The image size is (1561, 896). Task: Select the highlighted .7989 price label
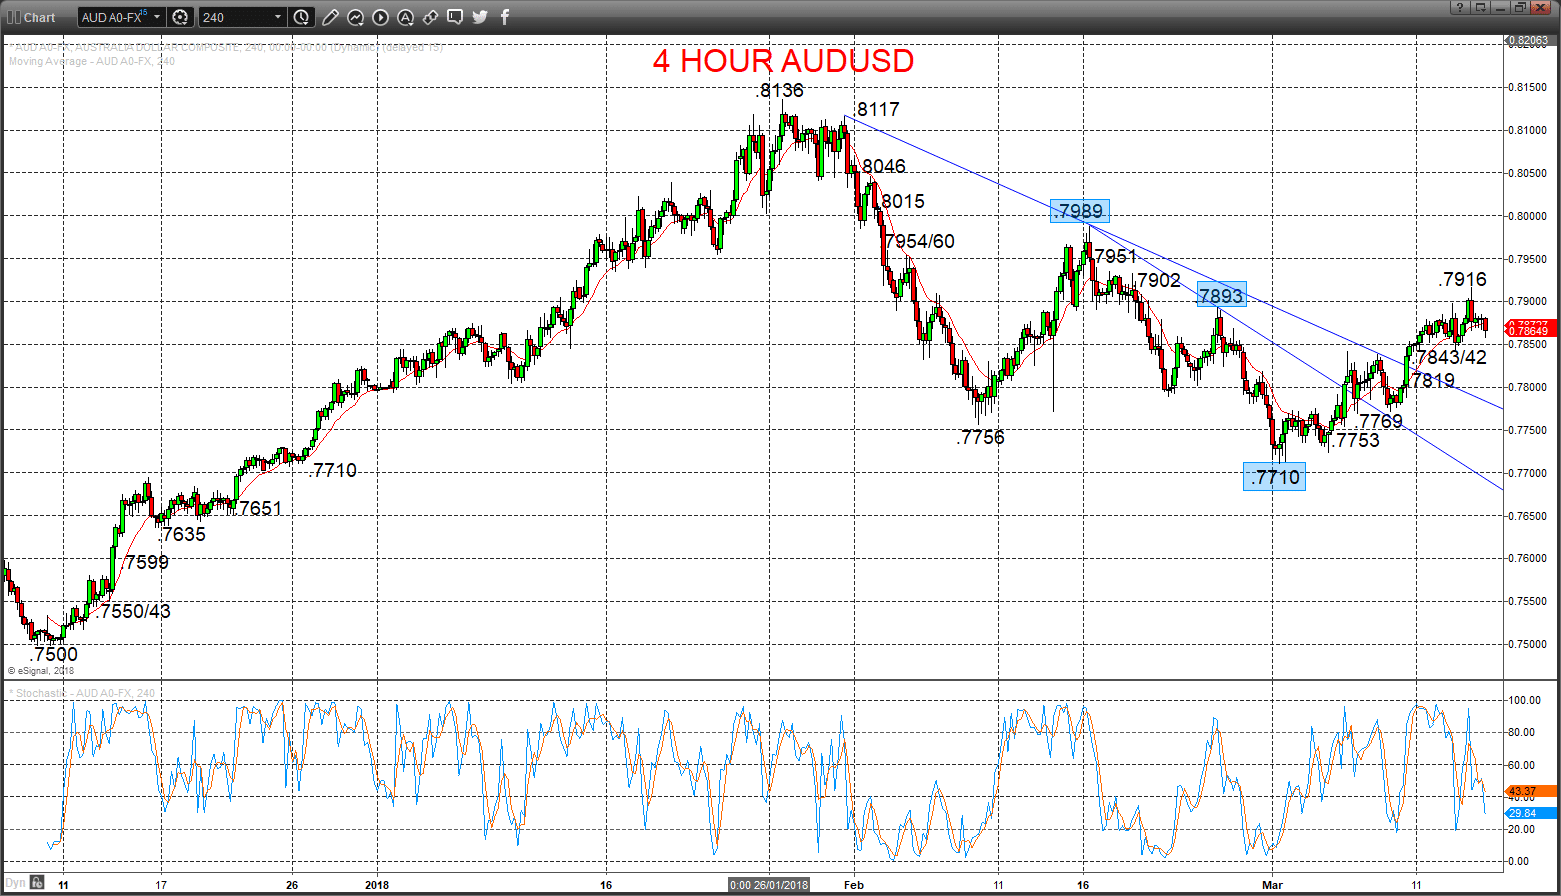pos(1080,211)
